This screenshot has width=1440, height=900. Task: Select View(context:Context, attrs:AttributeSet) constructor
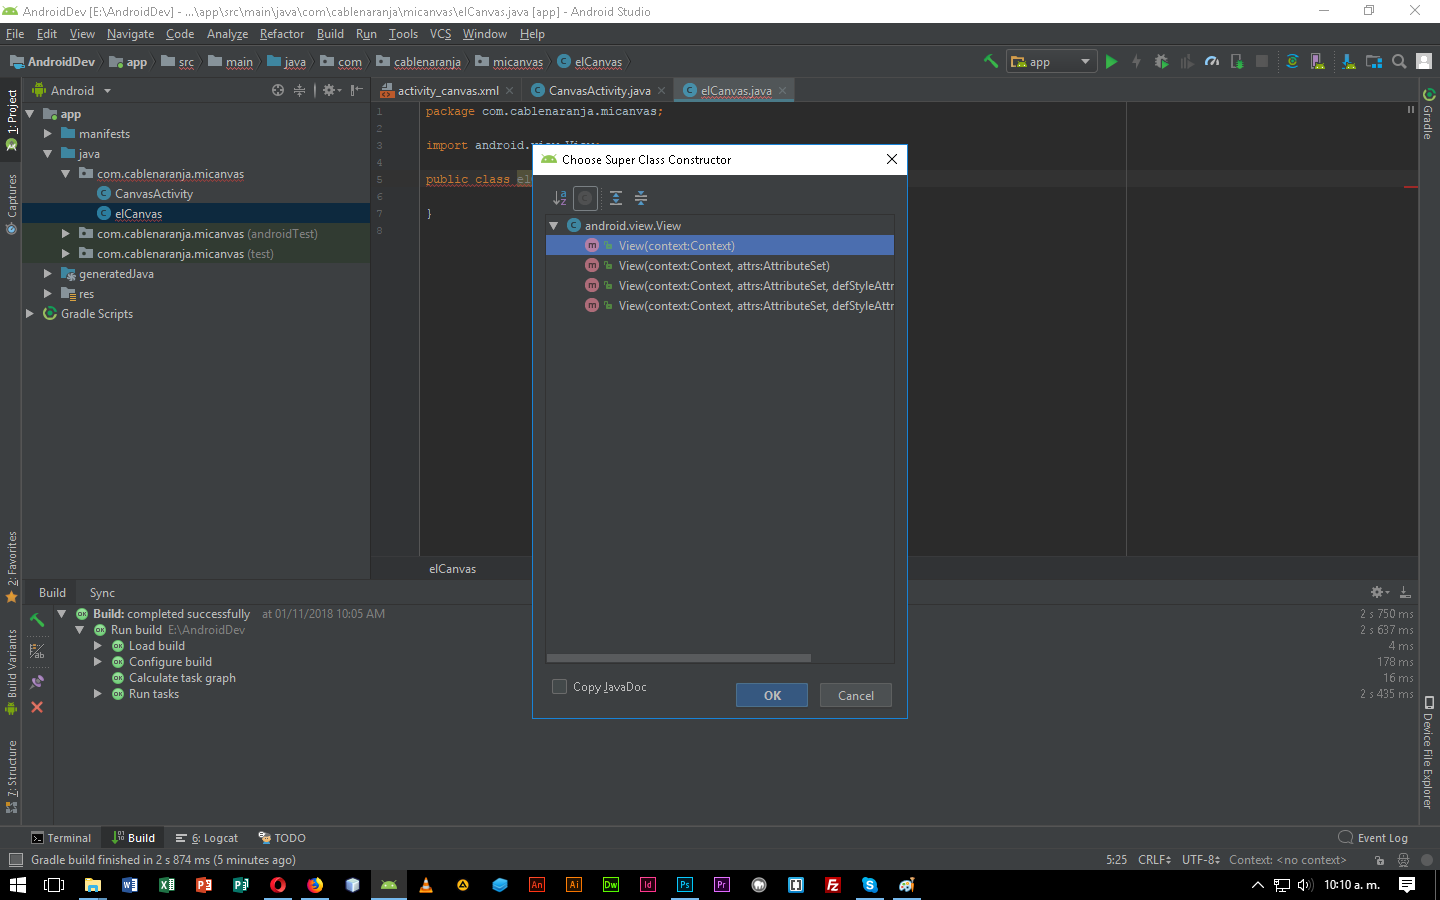click(720, 265)
